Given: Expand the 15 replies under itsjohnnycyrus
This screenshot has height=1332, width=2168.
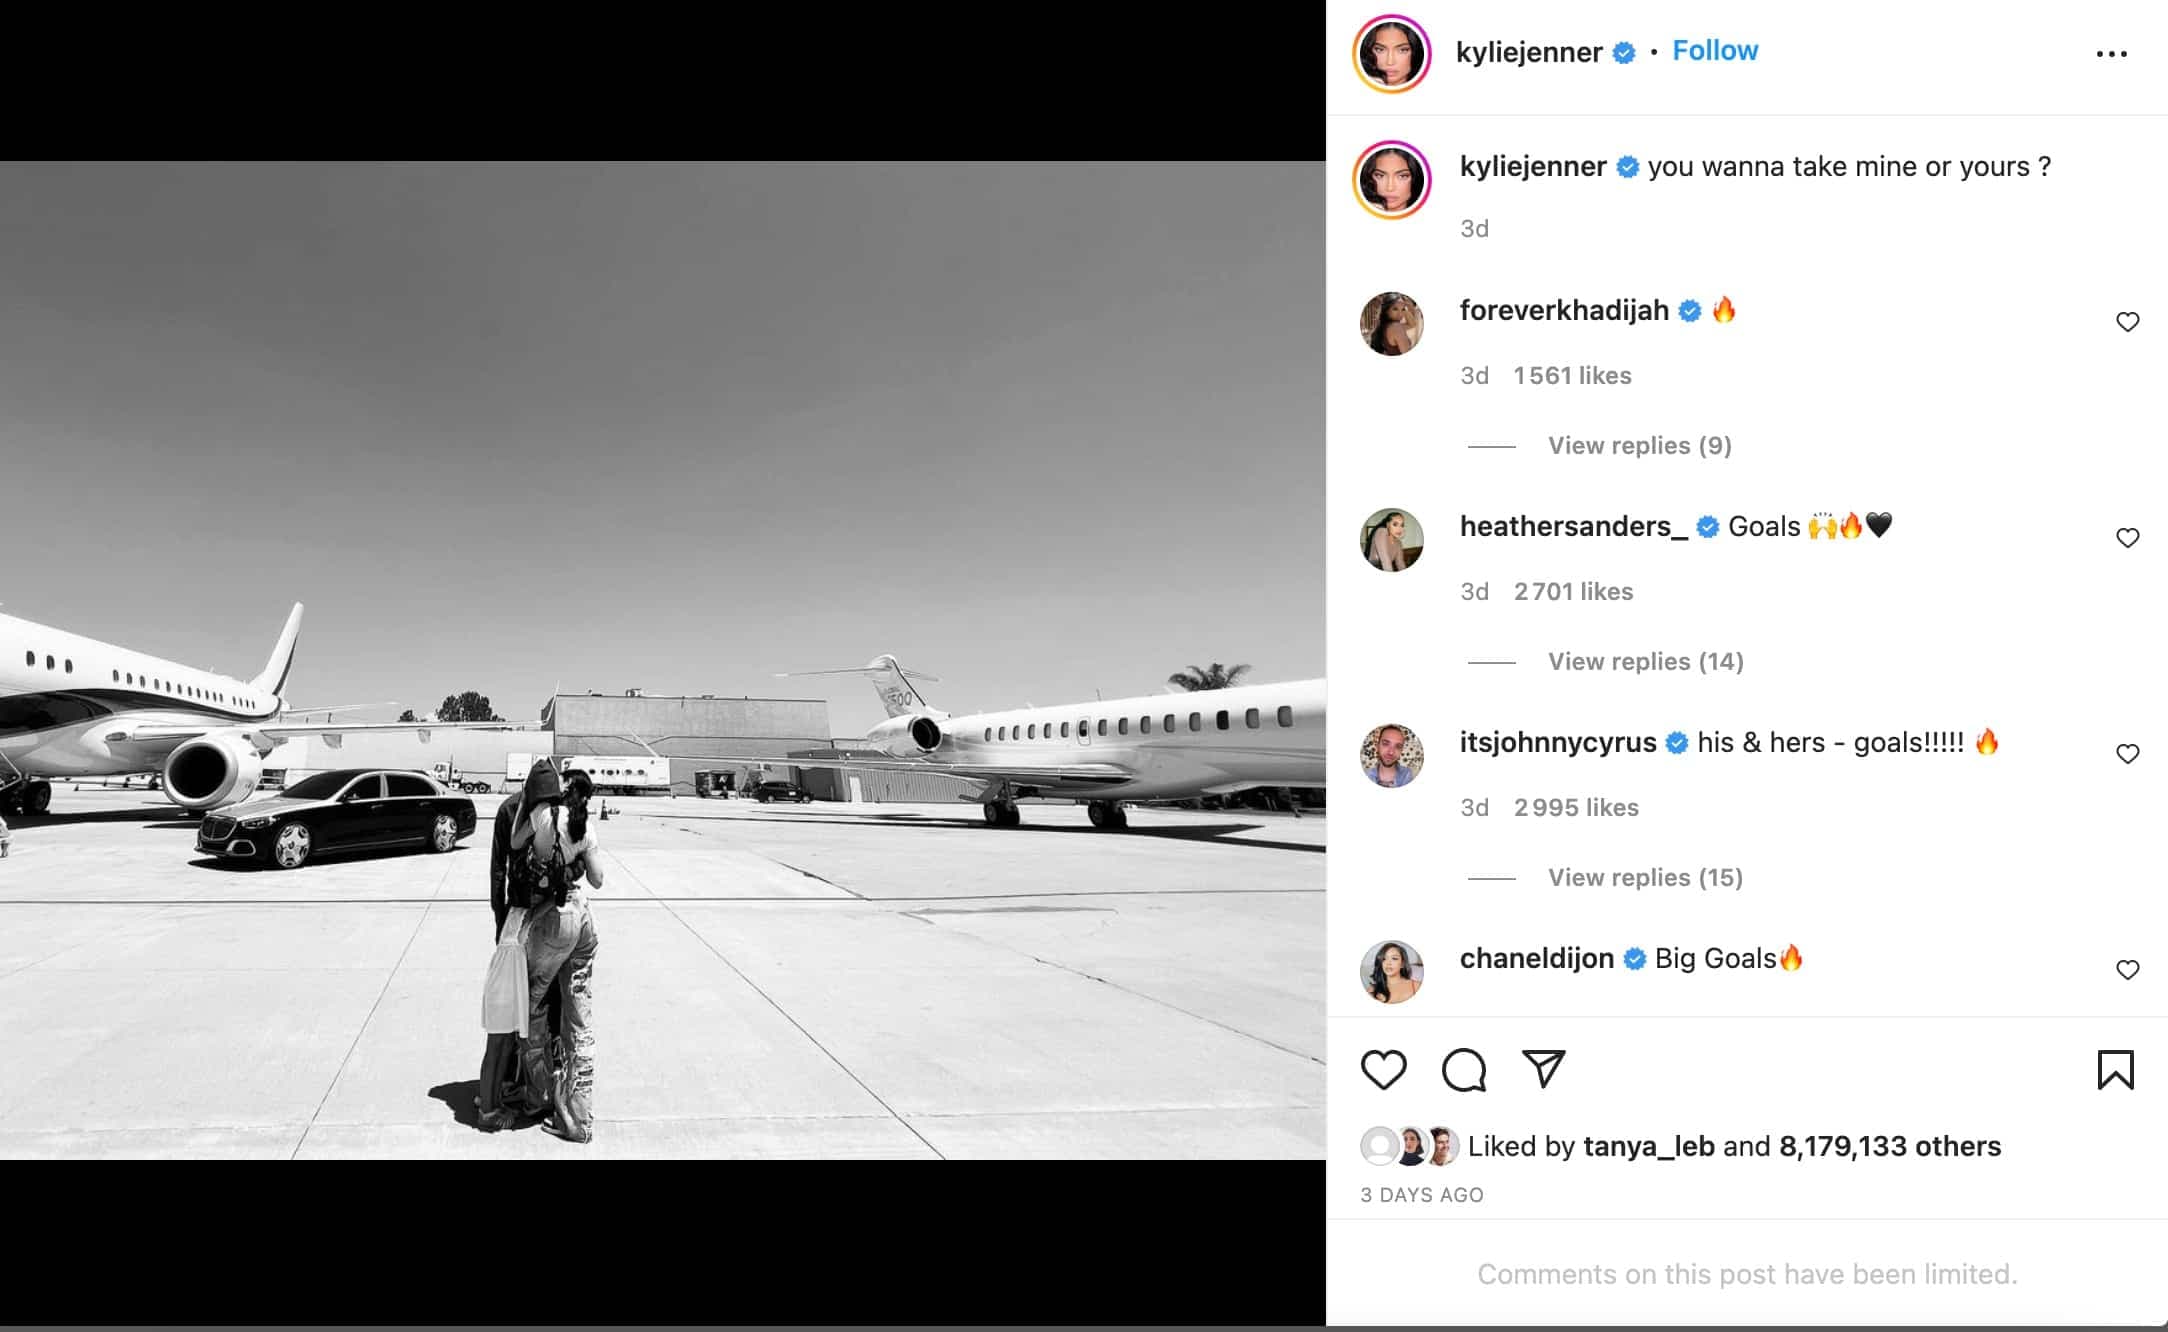Looking at the screenshot, I should 1645,878.
